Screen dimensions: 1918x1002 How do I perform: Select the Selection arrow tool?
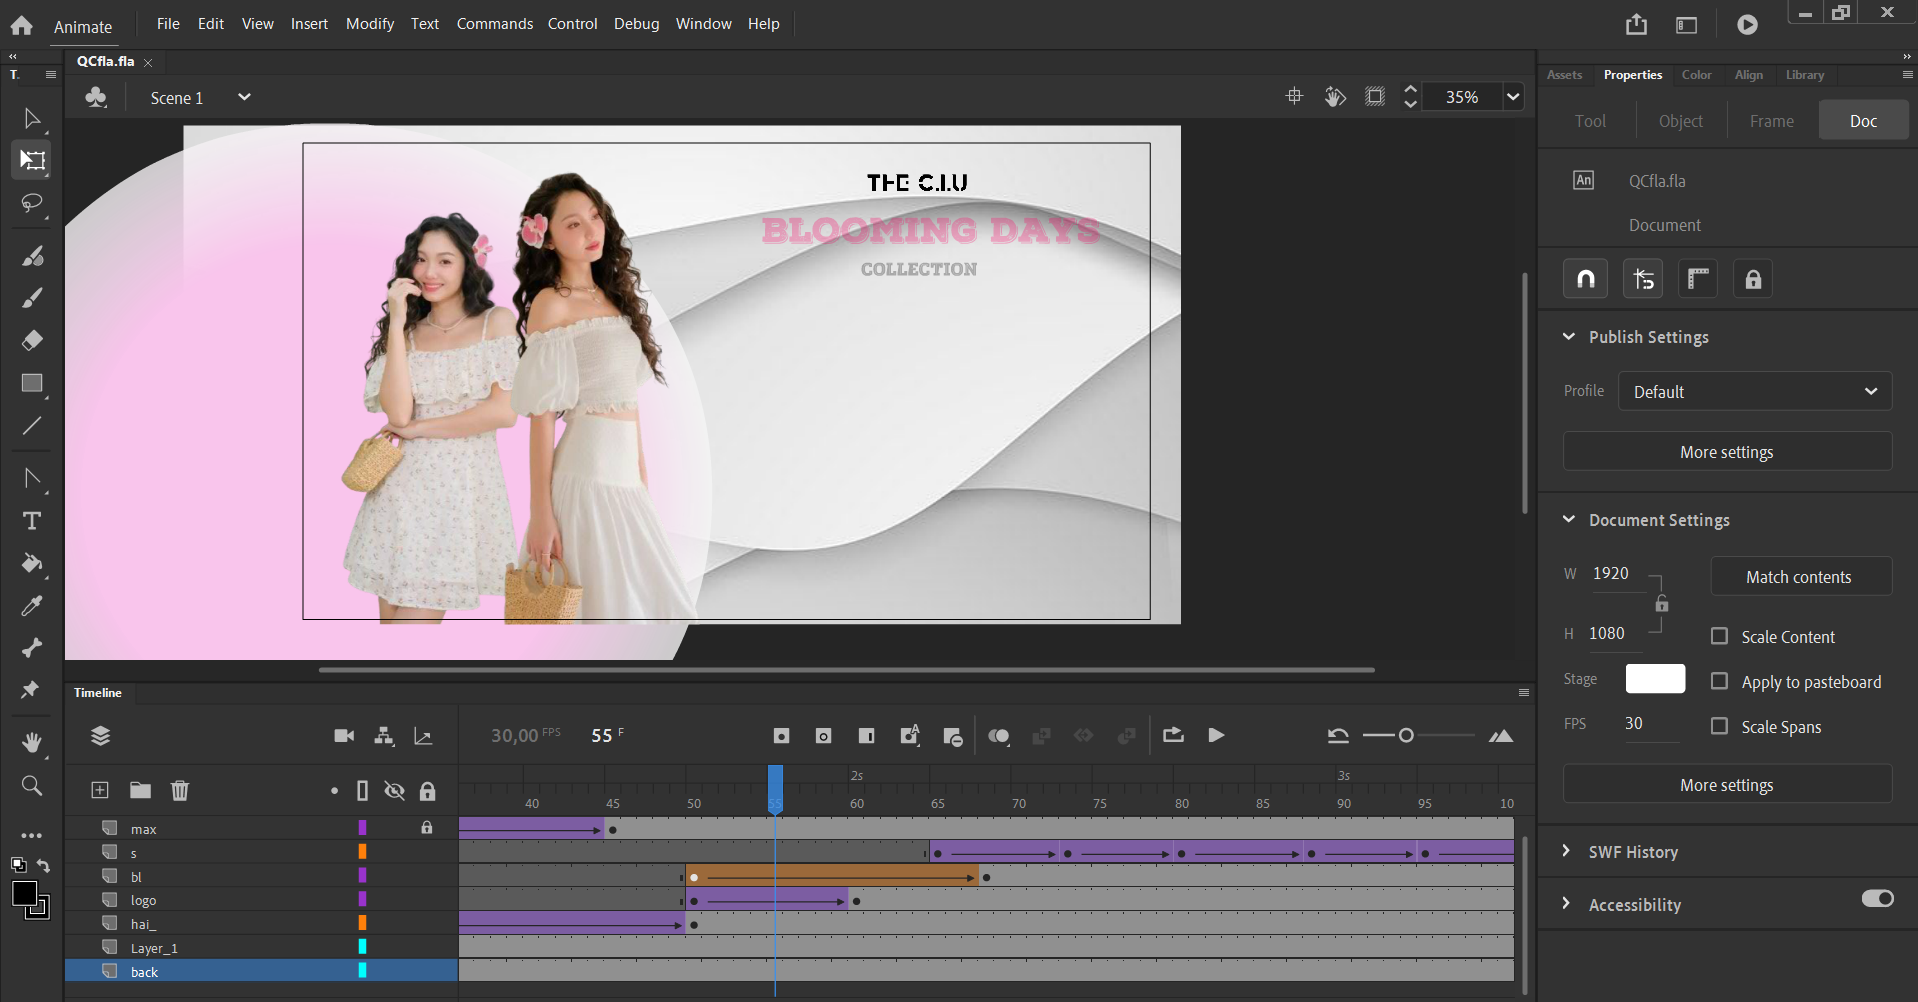tap(31, 119)
